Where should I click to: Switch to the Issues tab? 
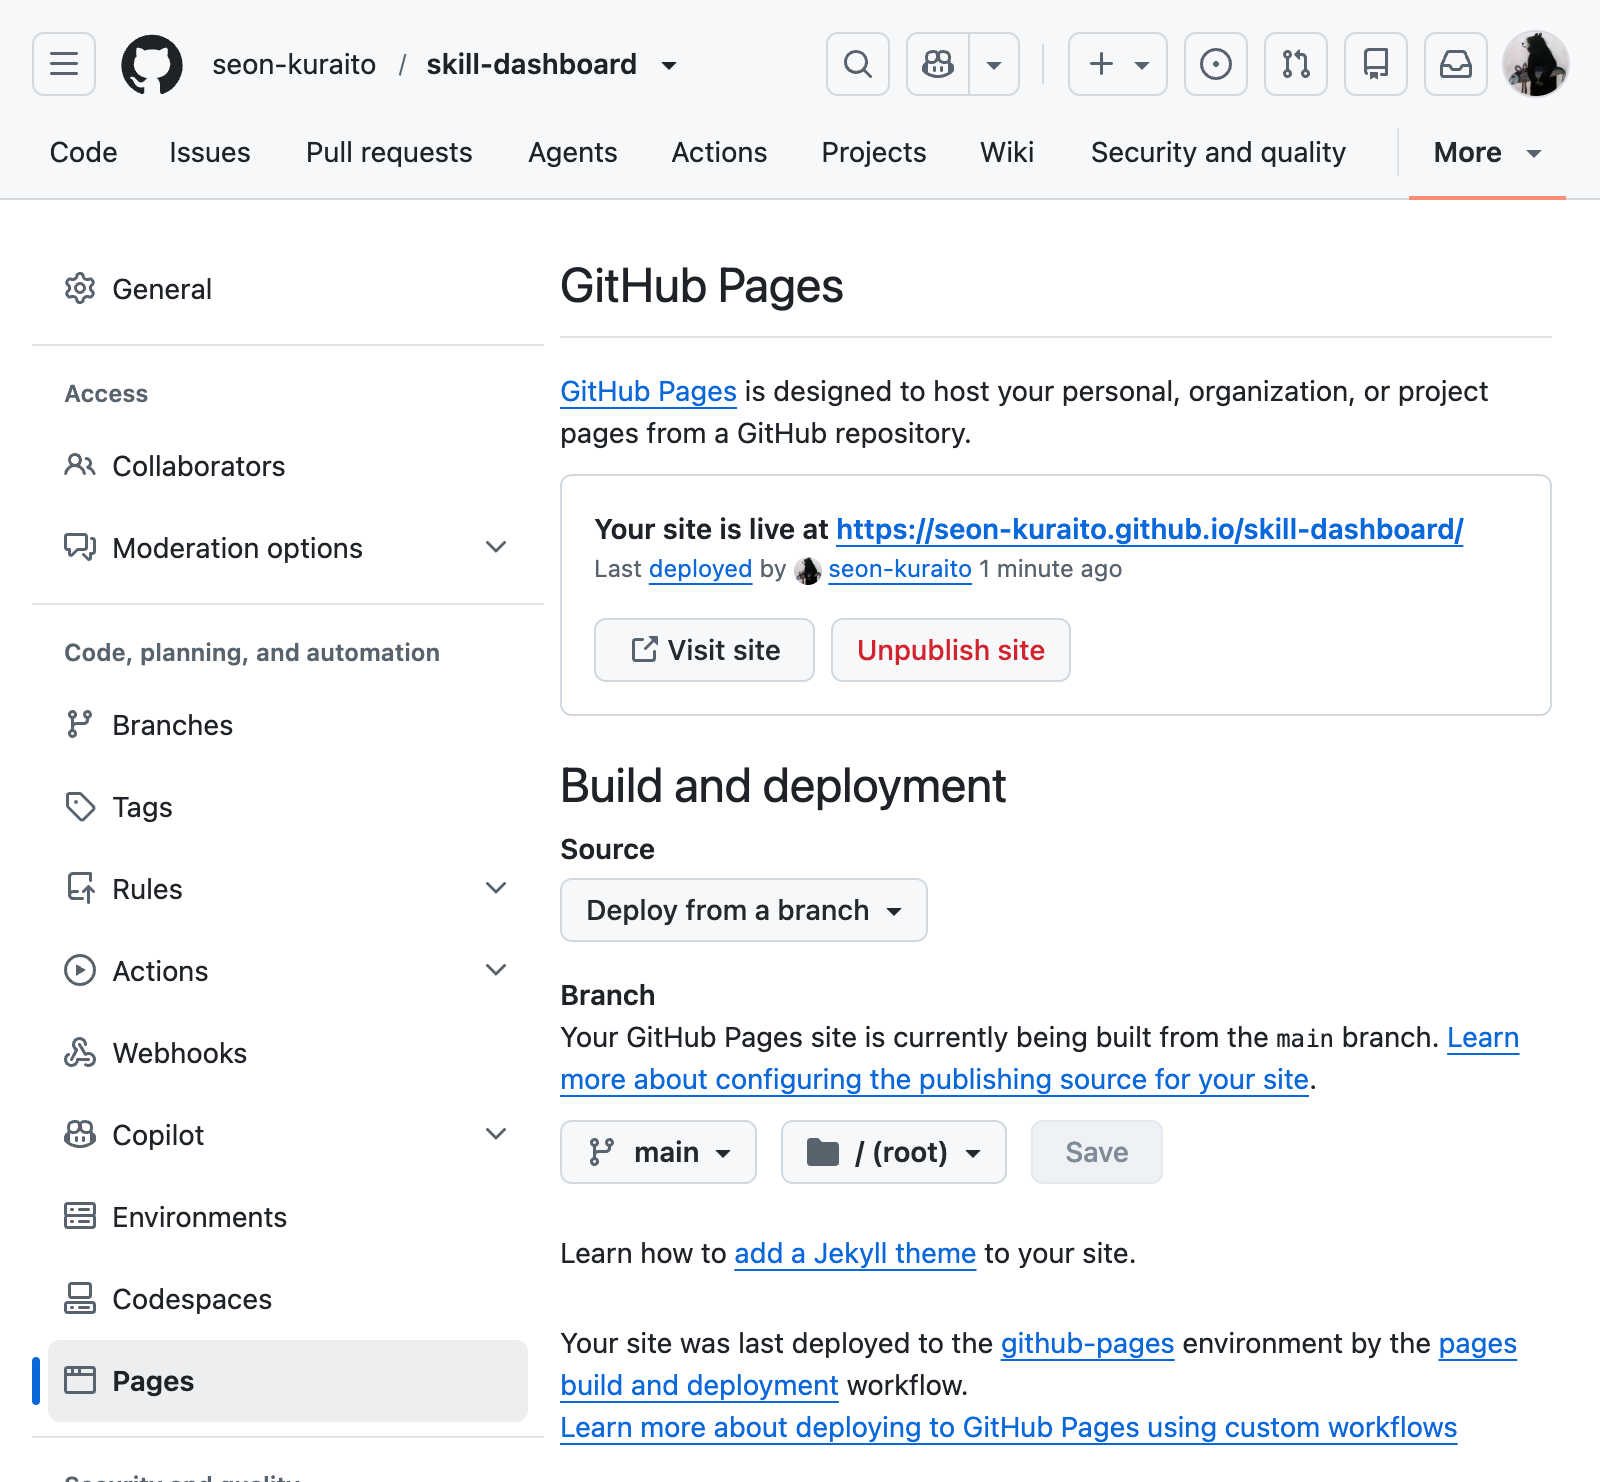pos(210,152)
